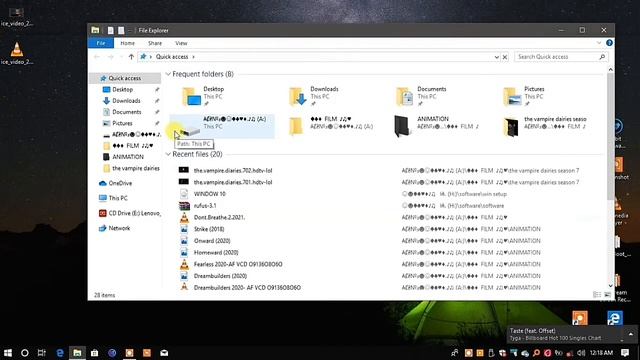Select the.vampire.diaries.701.hdtv-lol file
The width and height of the screenshot is (640, 360).
(x=233, y=182)
